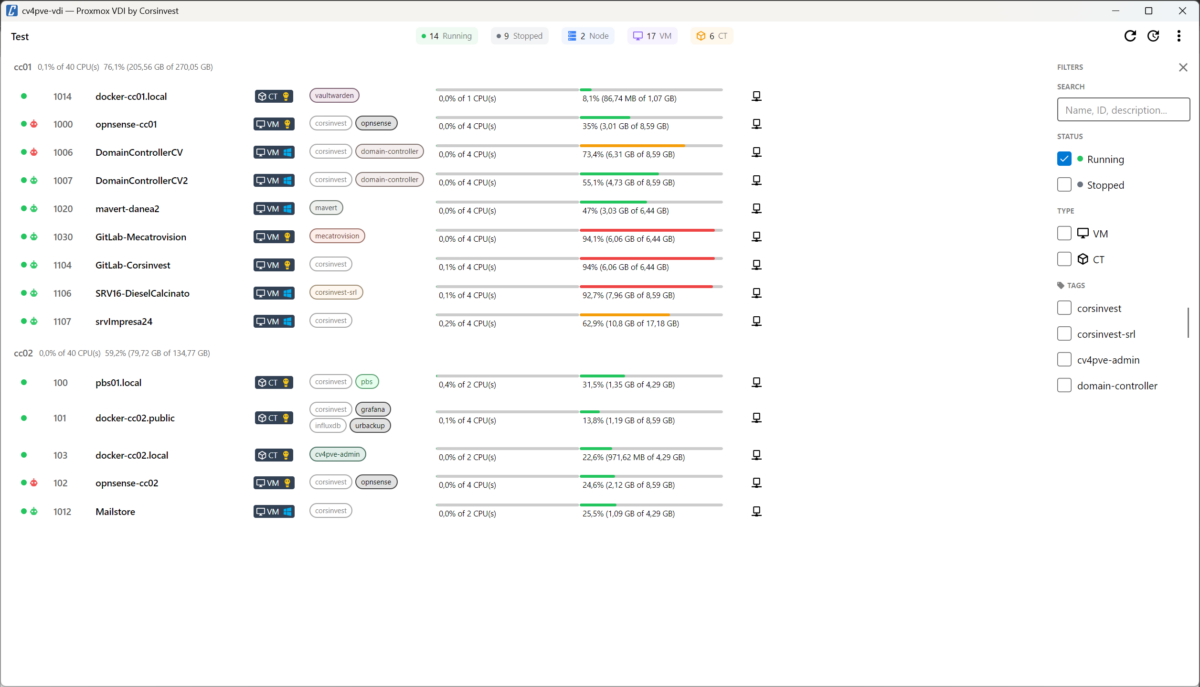1200x687 pixels.
Task: Select the Mailstore VM name
Action: coord(115,512)
